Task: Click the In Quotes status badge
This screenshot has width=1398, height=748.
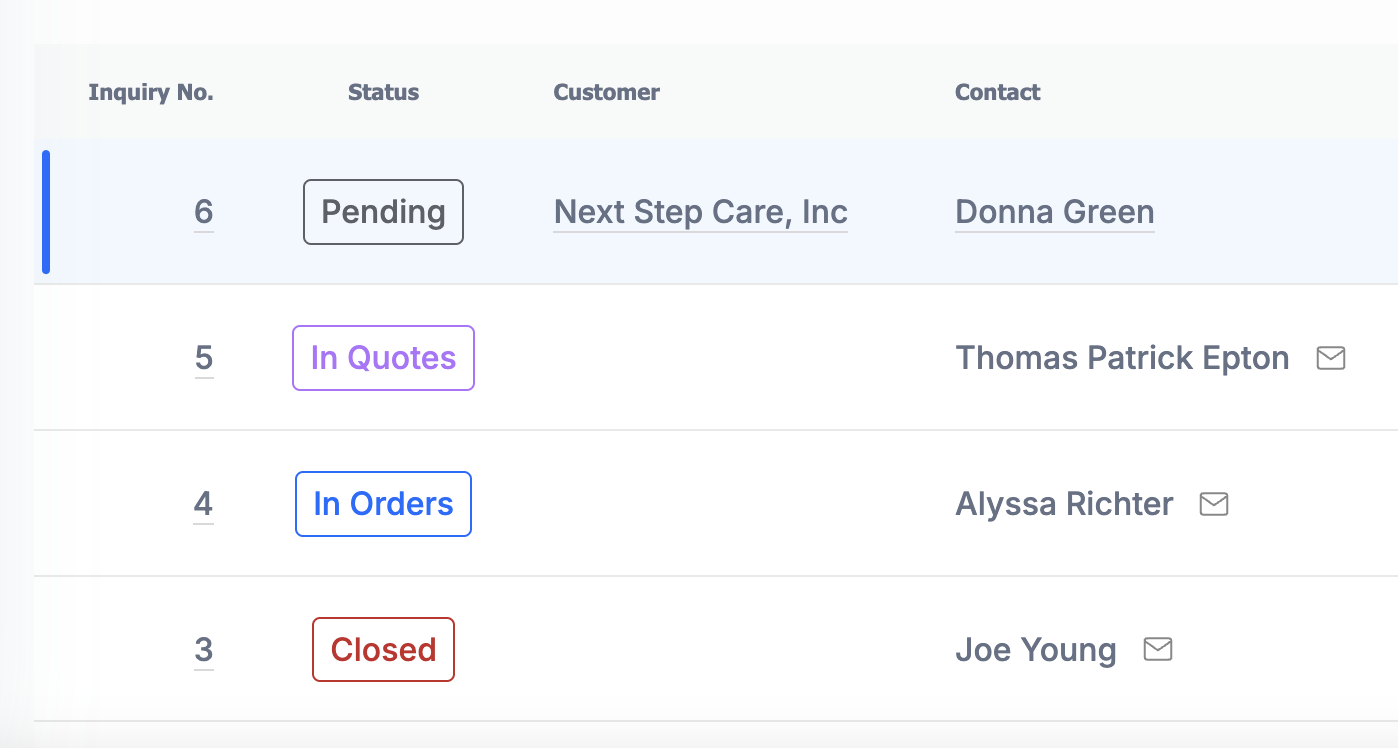Action: pos(383,358)
